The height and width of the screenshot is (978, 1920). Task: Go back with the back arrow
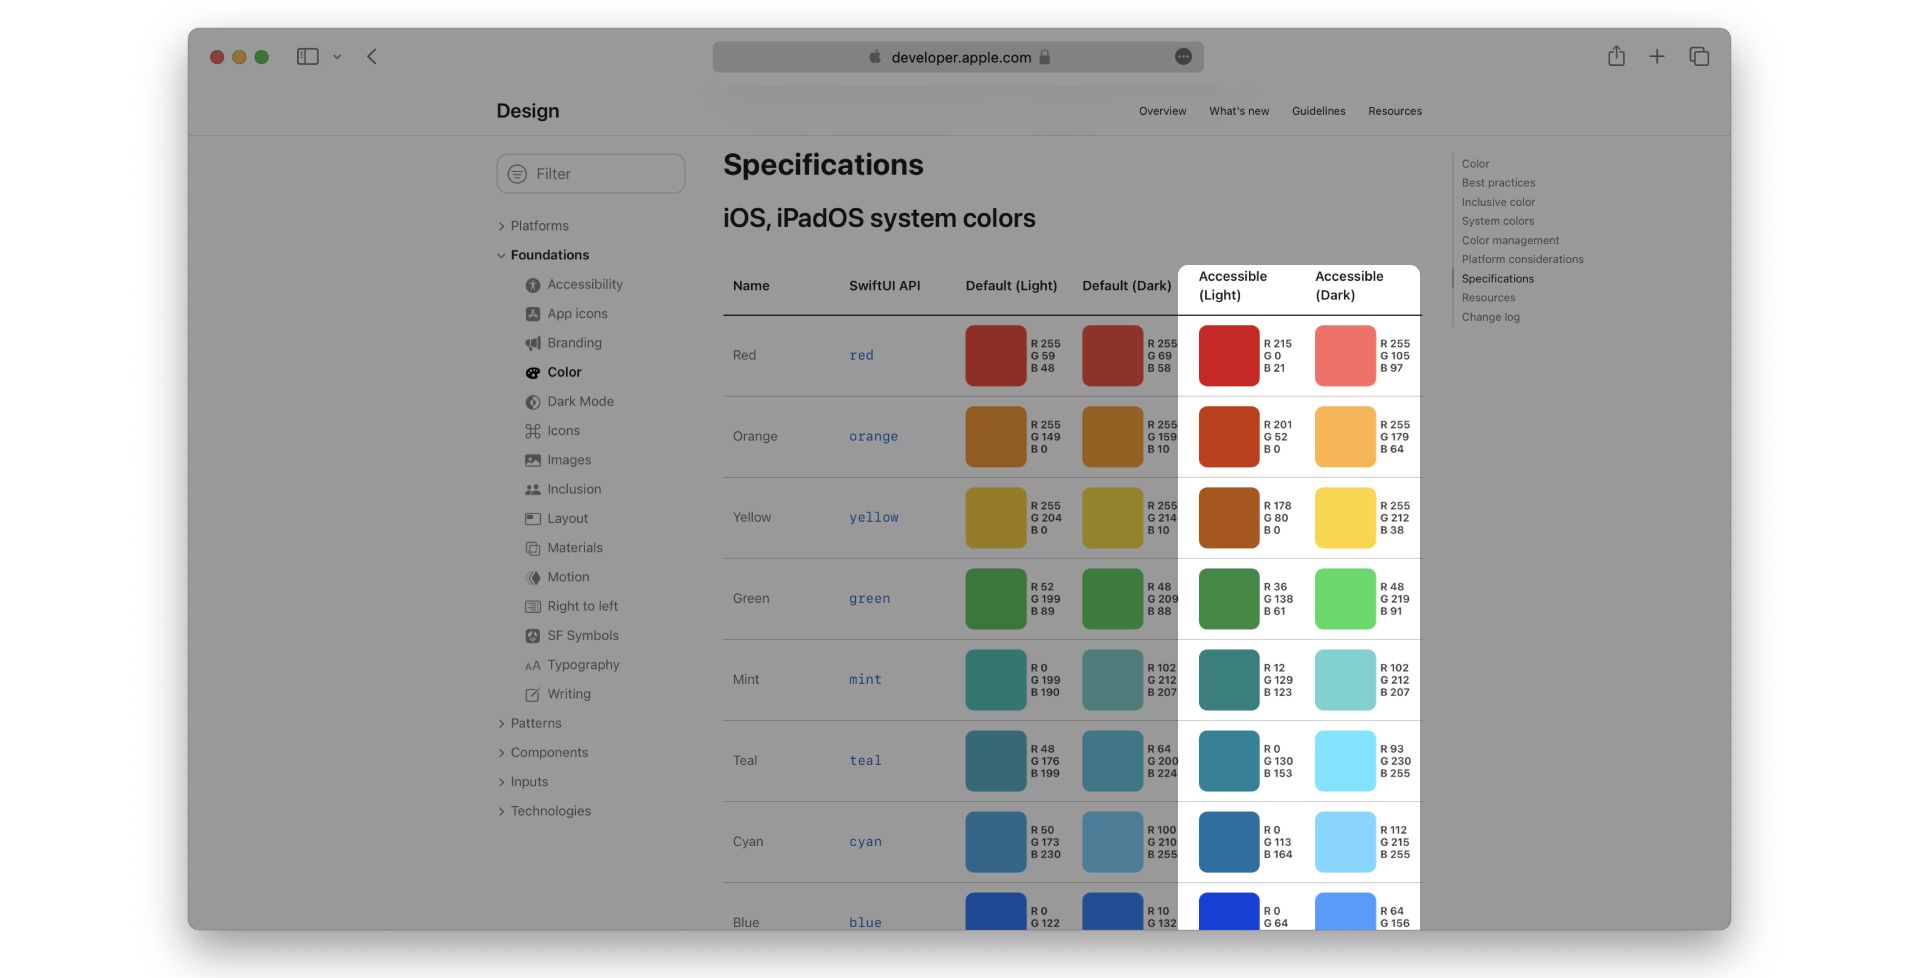[372, 57]
